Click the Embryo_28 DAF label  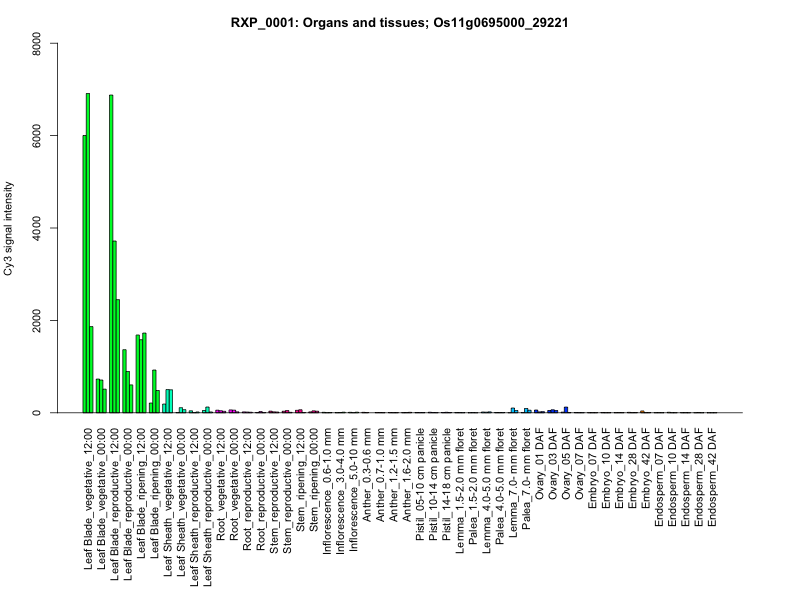click(632, 468)
